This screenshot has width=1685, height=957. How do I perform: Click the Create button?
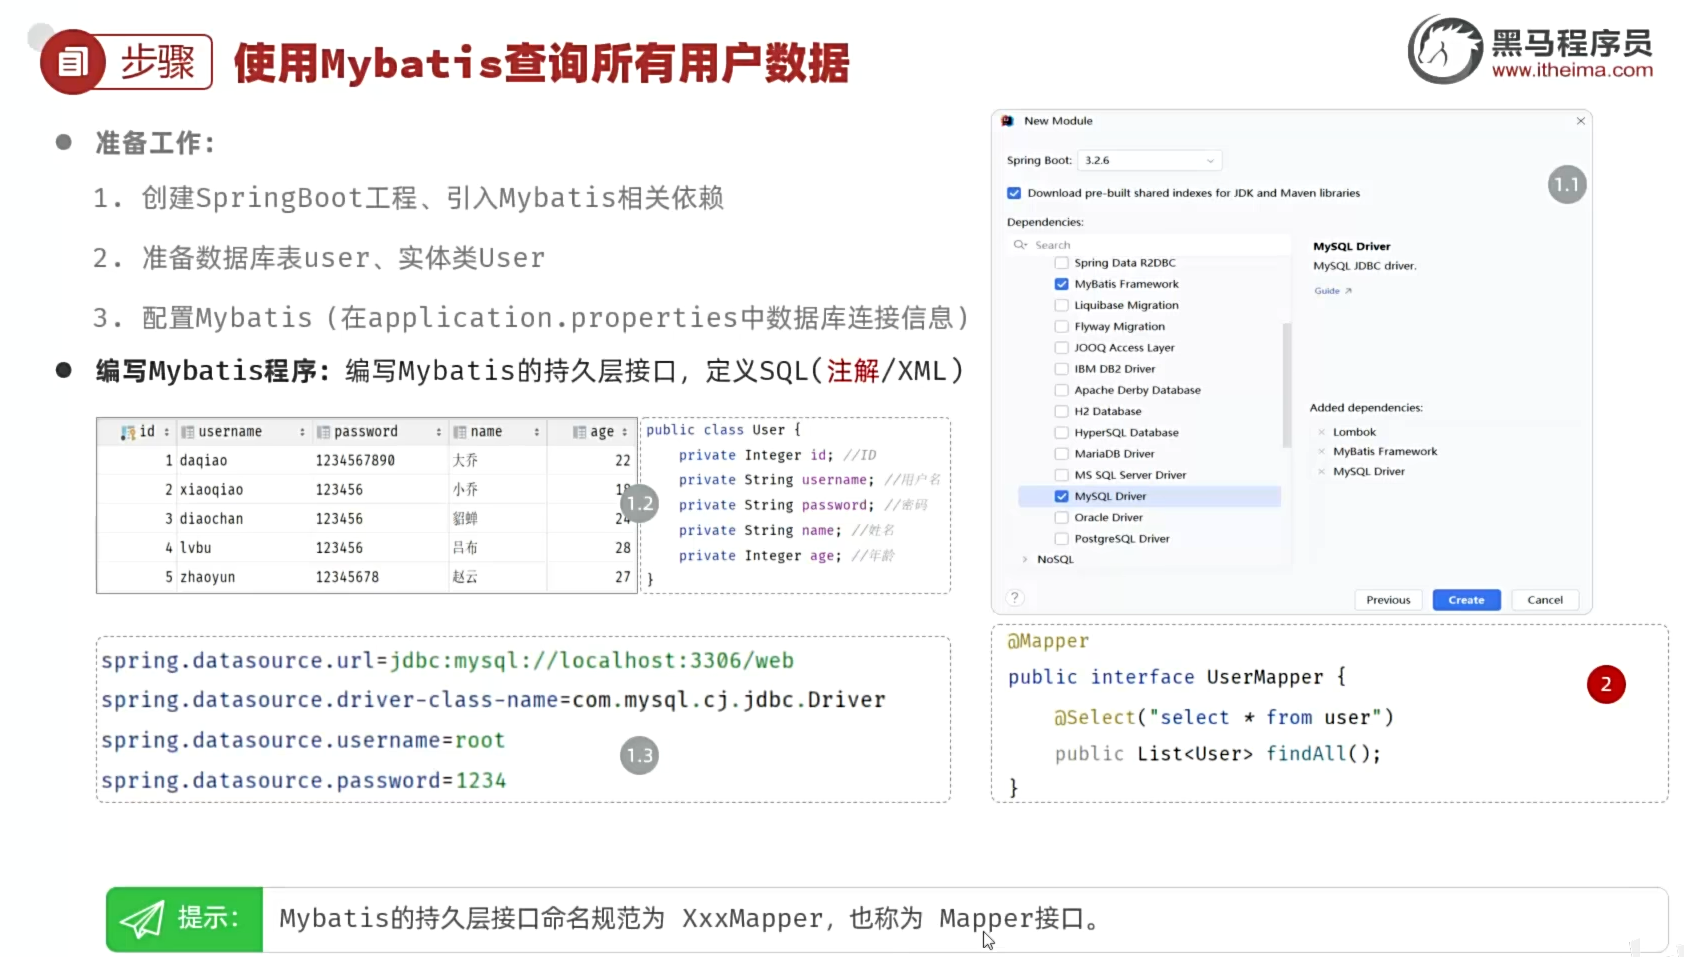pyautogui.click(x=1466, y=600)
